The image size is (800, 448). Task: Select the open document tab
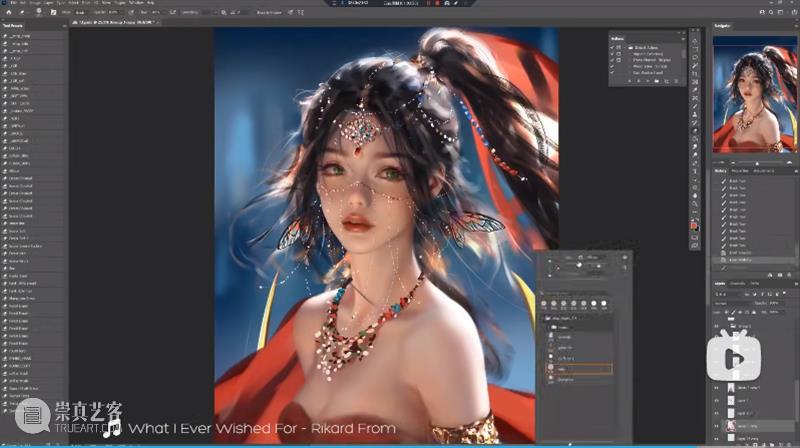coord(116,22)
